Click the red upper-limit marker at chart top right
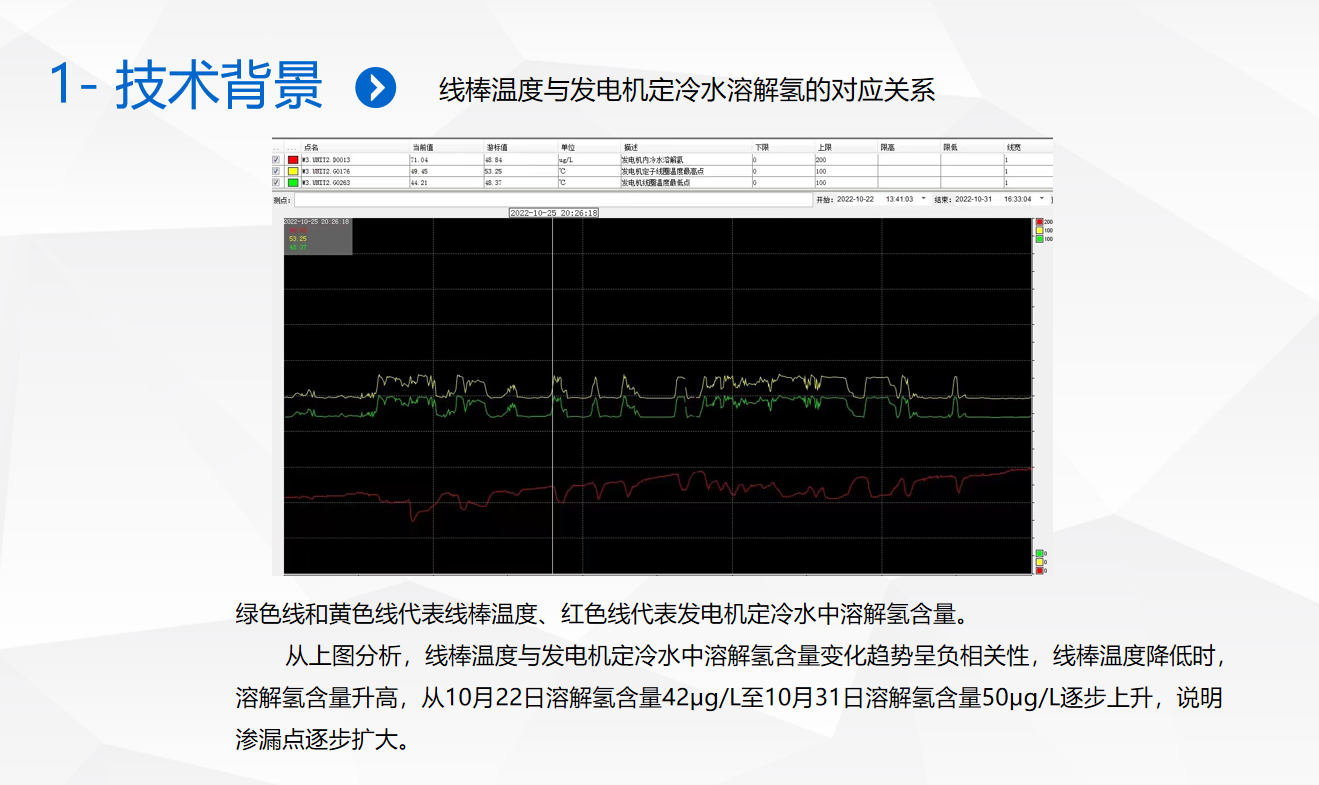 (1040, 222)
